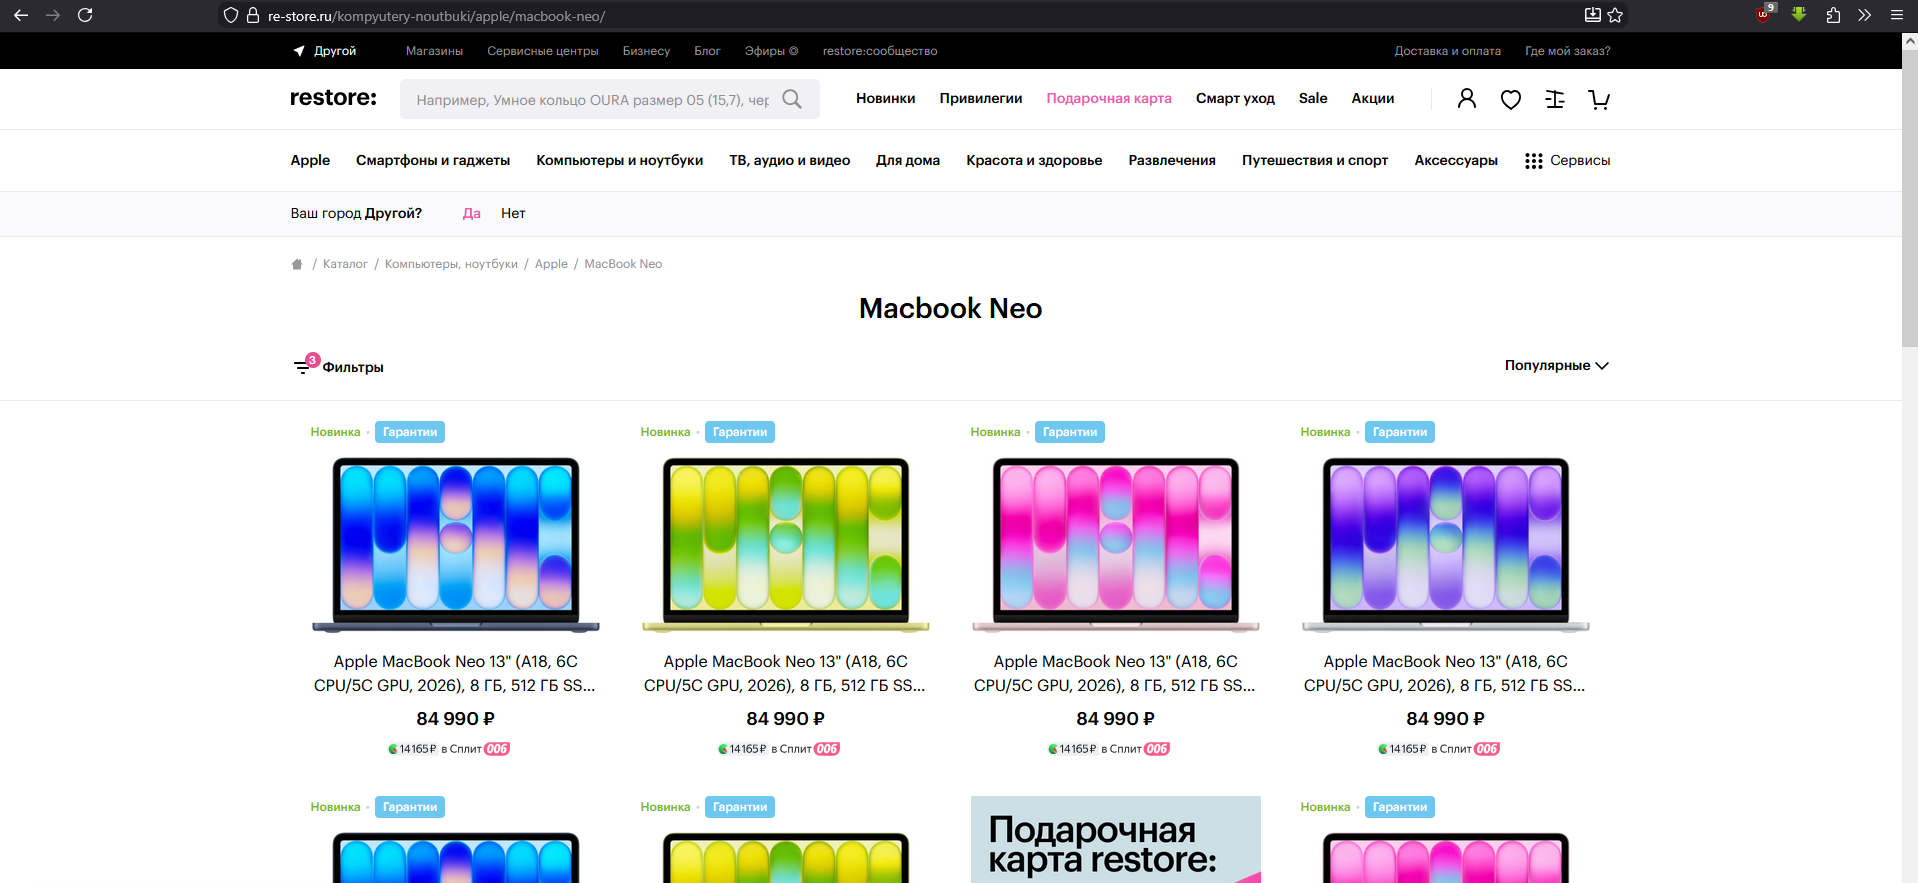Click the browser forward arrow

click(x=53, y=15)
